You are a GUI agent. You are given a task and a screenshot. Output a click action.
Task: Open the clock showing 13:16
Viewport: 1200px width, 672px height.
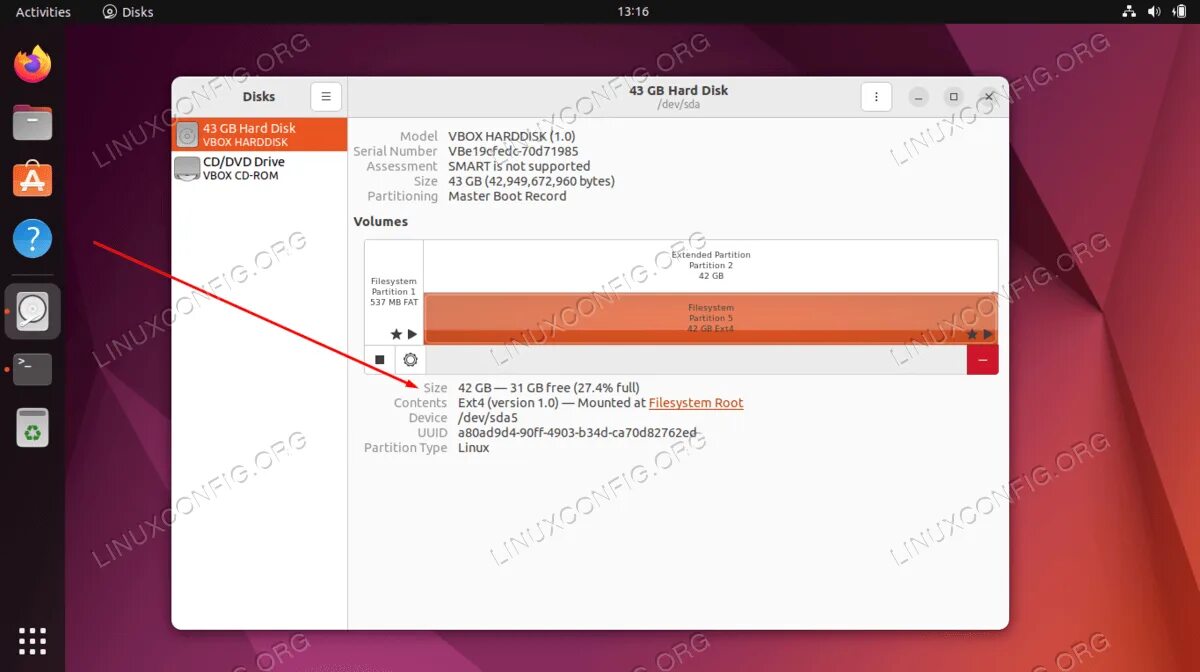coord(633,12)
